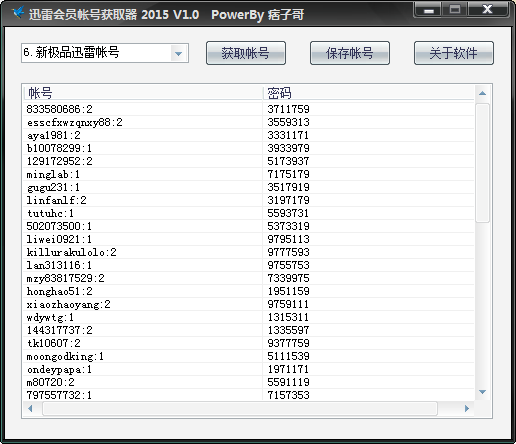Close the 迅雷会员帐号获取器 window
The image size is (516, 444).
coord(487,10)
